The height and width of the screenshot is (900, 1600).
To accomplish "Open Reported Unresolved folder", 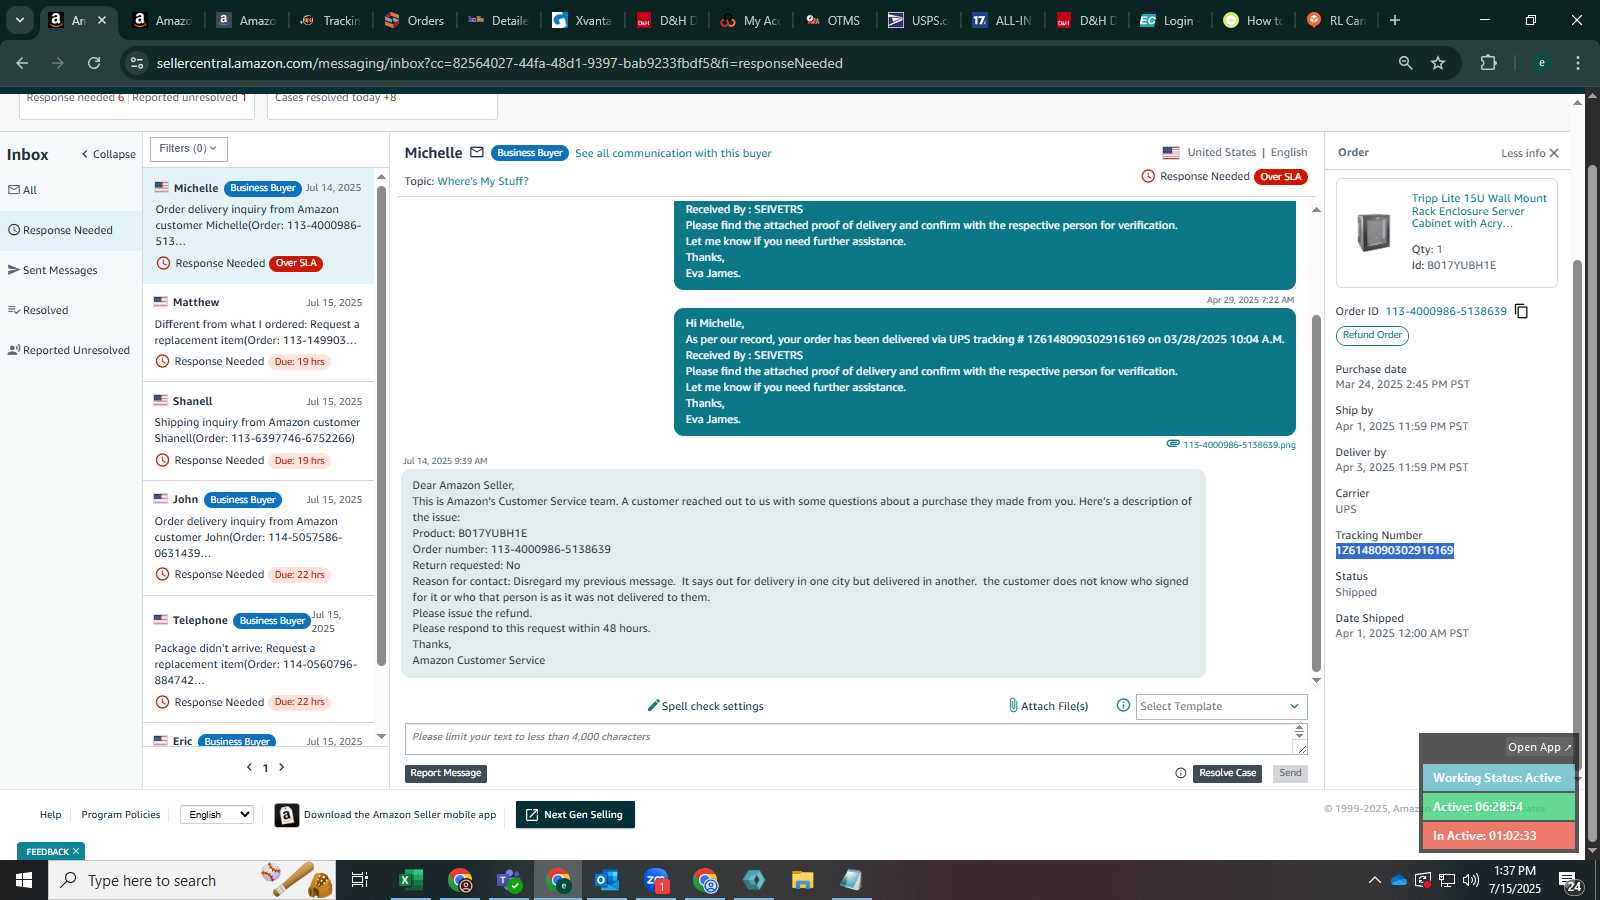I will click(x=71, y=350).
